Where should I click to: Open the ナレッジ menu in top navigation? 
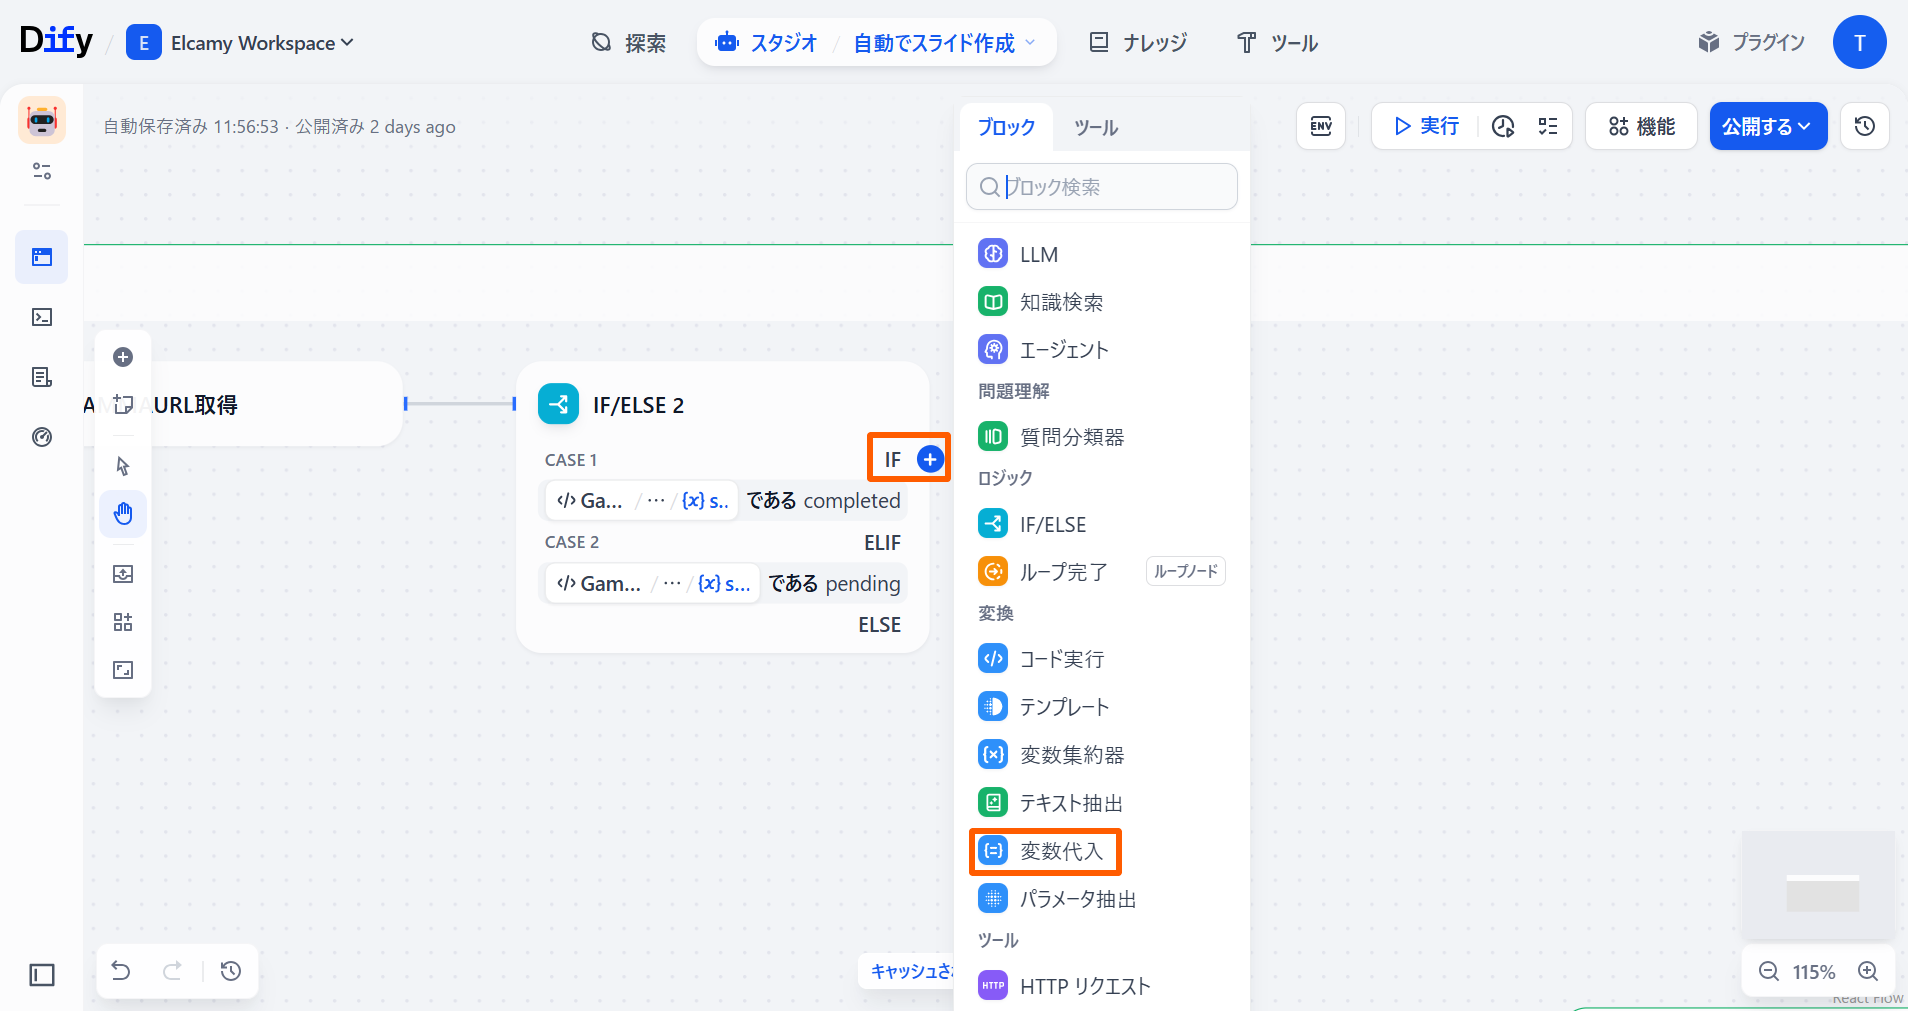pos(1138,43)
